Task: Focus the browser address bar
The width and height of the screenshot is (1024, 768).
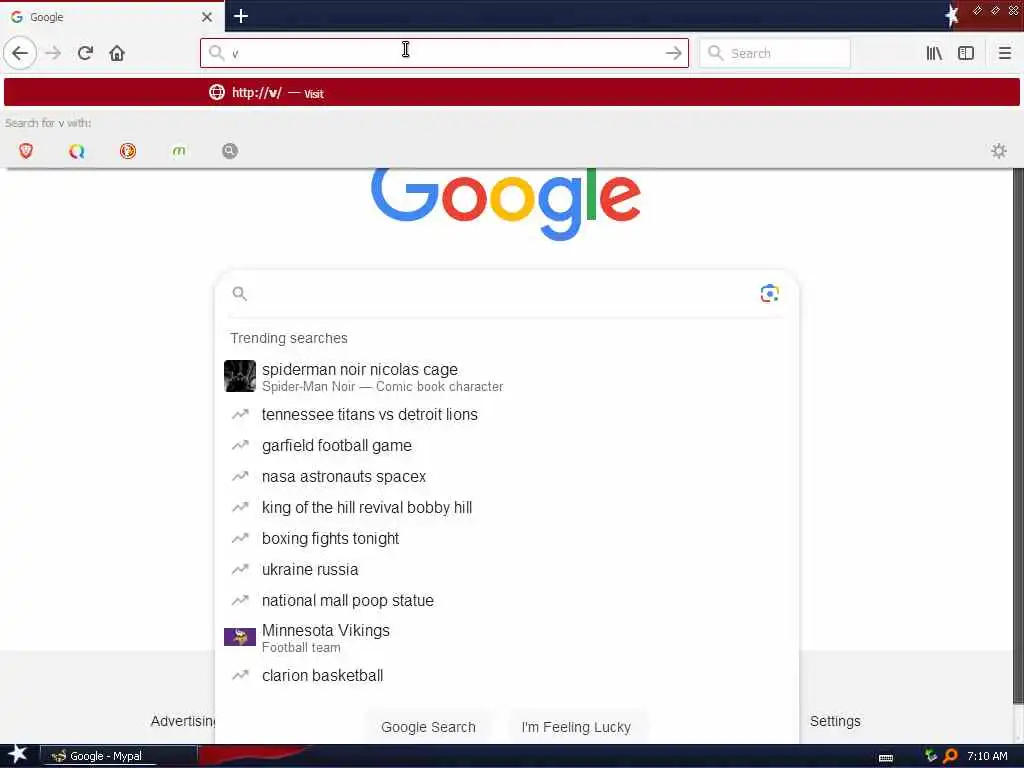Action: point(444,53)
